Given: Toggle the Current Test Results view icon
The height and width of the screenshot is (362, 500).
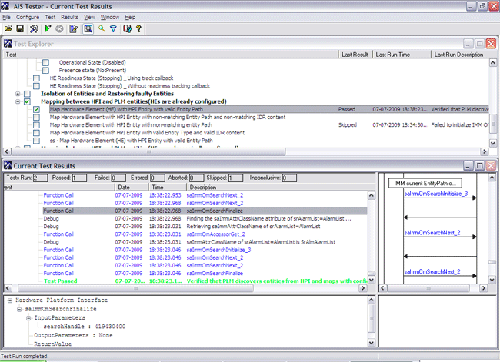Looking at the screenshot, I should coord(88,29).
